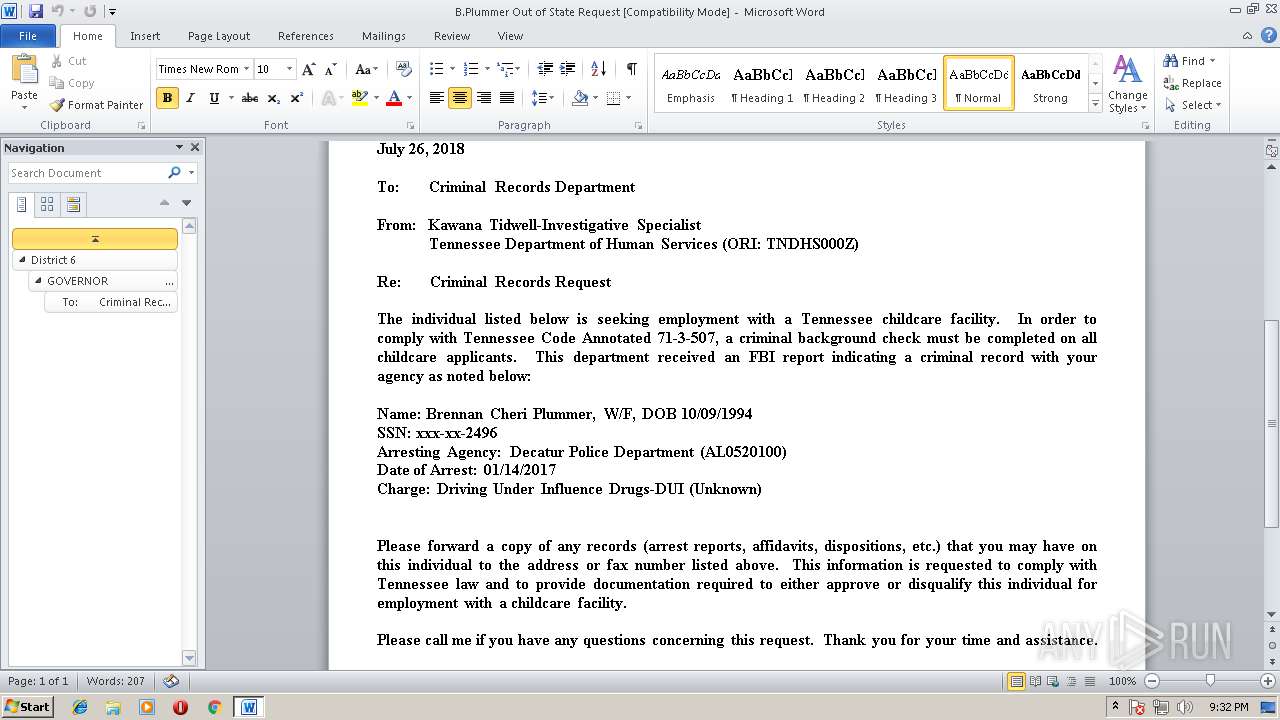Image resolution: width=1280 pixels, height=720 pixels.
Task: Switch to Insert tab
Action: tap(145, 36)
